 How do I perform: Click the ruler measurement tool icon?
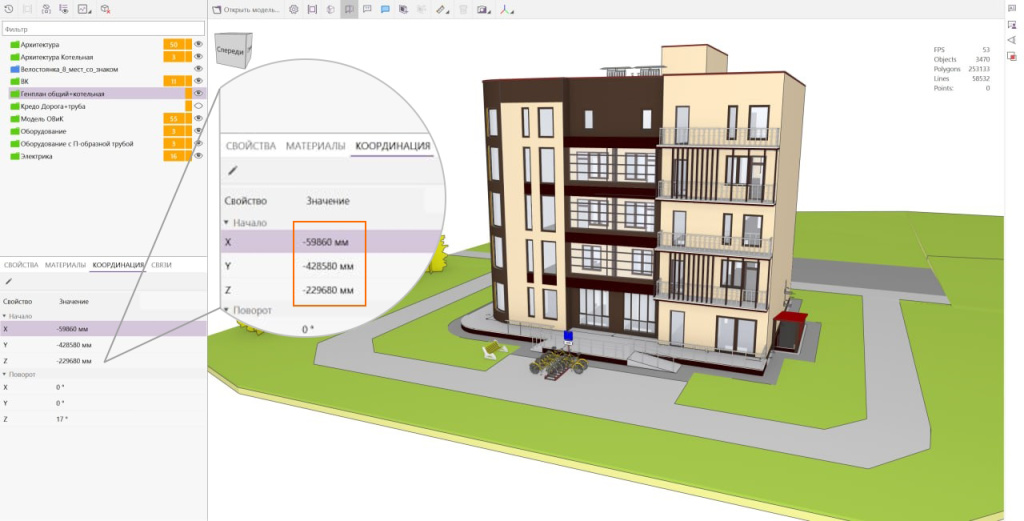(x=439, y=9)
